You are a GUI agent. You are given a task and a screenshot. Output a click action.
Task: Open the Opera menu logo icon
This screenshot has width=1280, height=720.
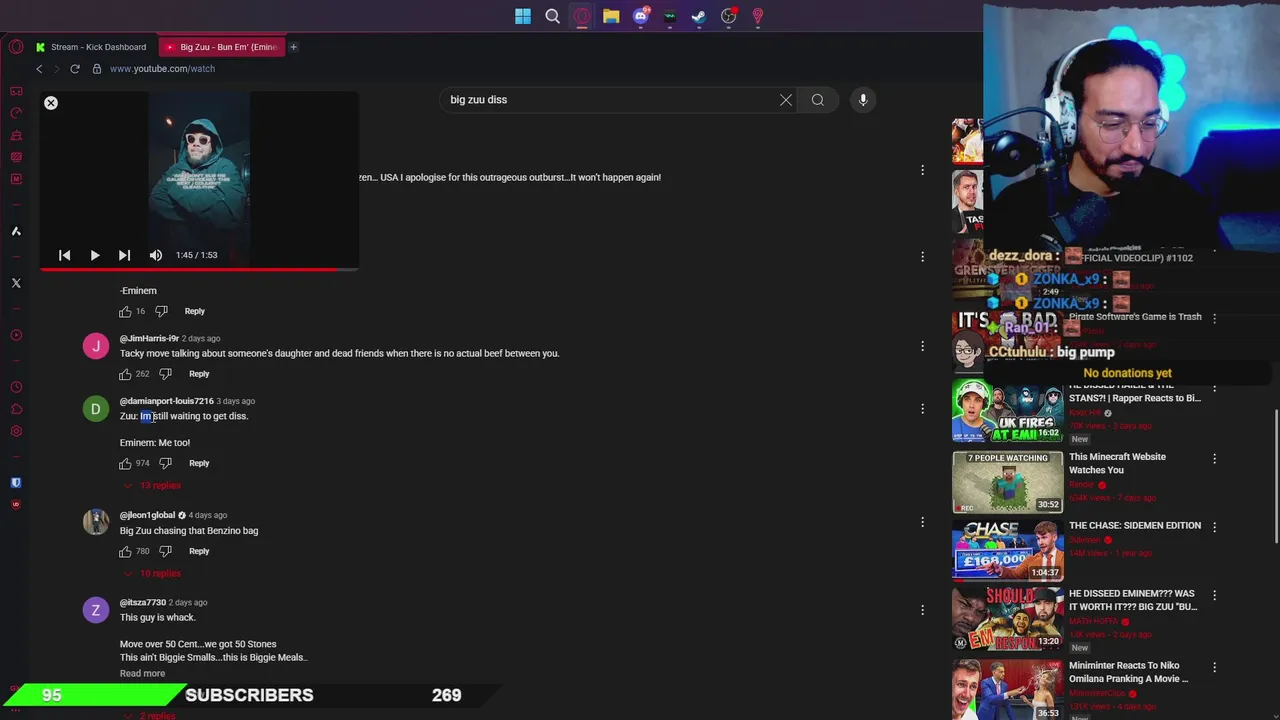pos(16,47)
